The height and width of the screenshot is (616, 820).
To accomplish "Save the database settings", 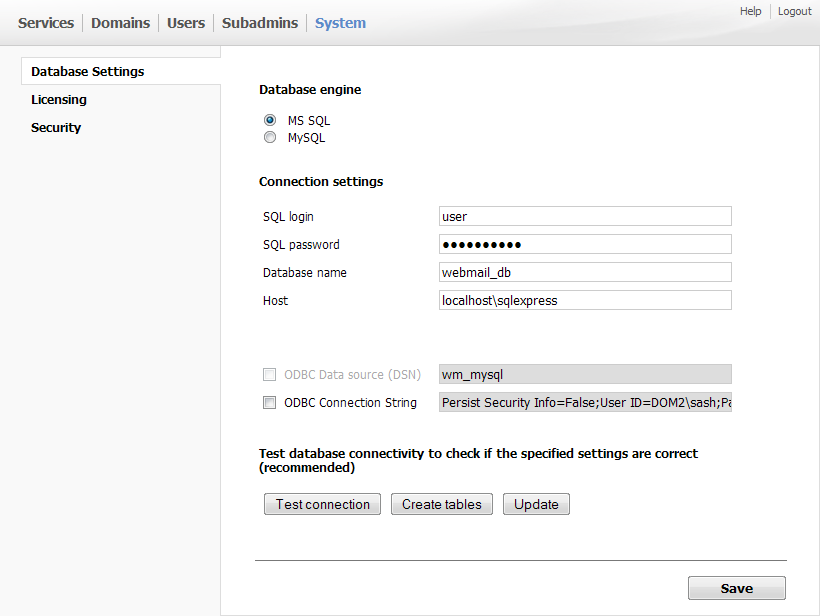I will click(736, 588).
